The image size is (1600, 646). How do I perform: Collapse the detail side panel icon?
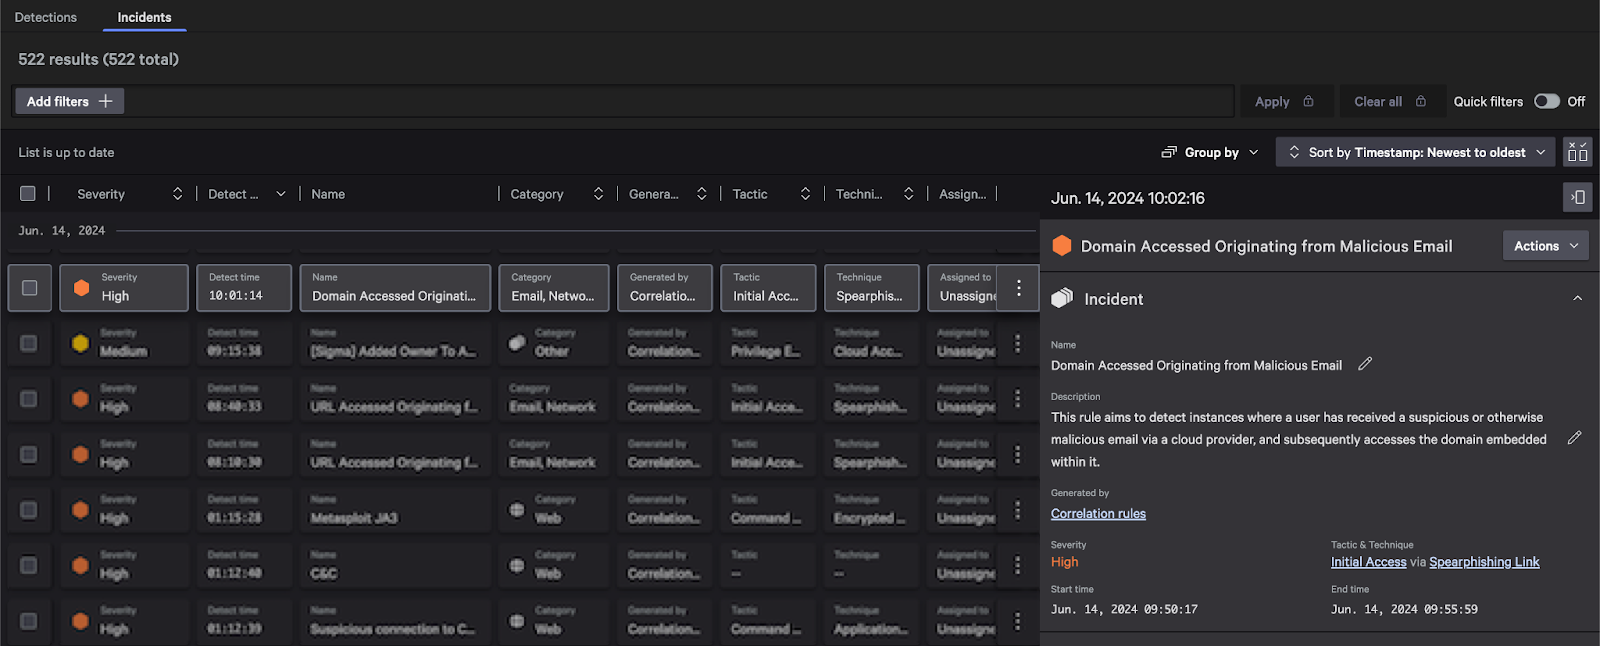(x=1578, y=197)
